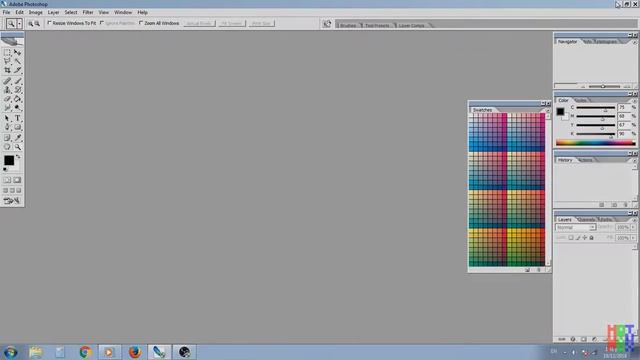Open the Image menu

[x=36, y=13]
